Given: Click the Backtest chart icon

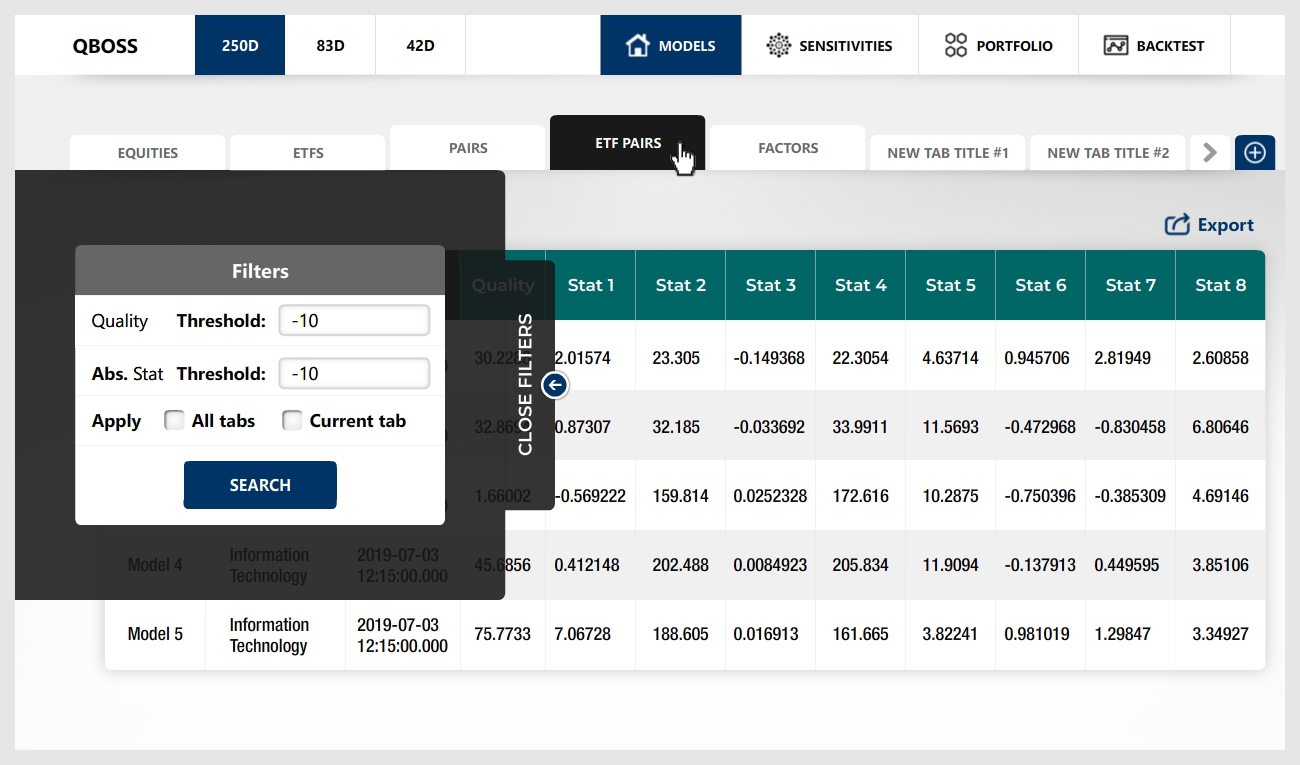Looking at the screenshot, I should [1116, 45].
